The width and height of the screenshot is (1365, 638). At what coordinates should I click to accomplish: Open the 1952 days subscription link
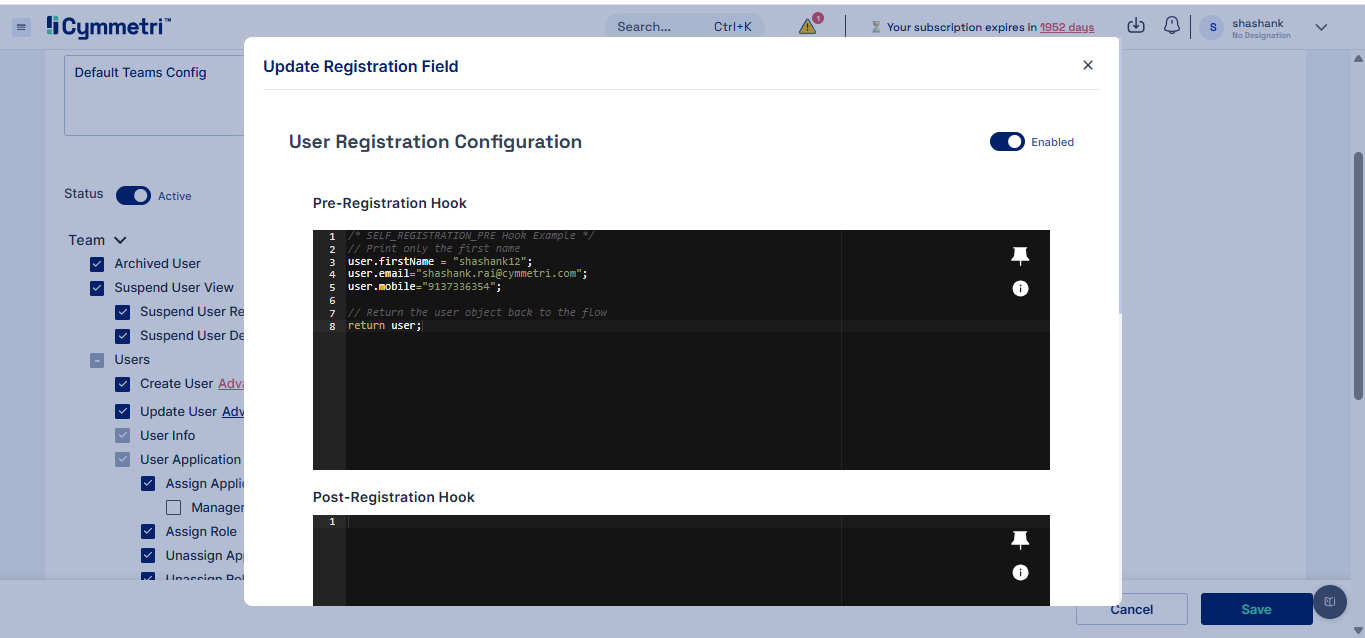tap(1067, 27)
